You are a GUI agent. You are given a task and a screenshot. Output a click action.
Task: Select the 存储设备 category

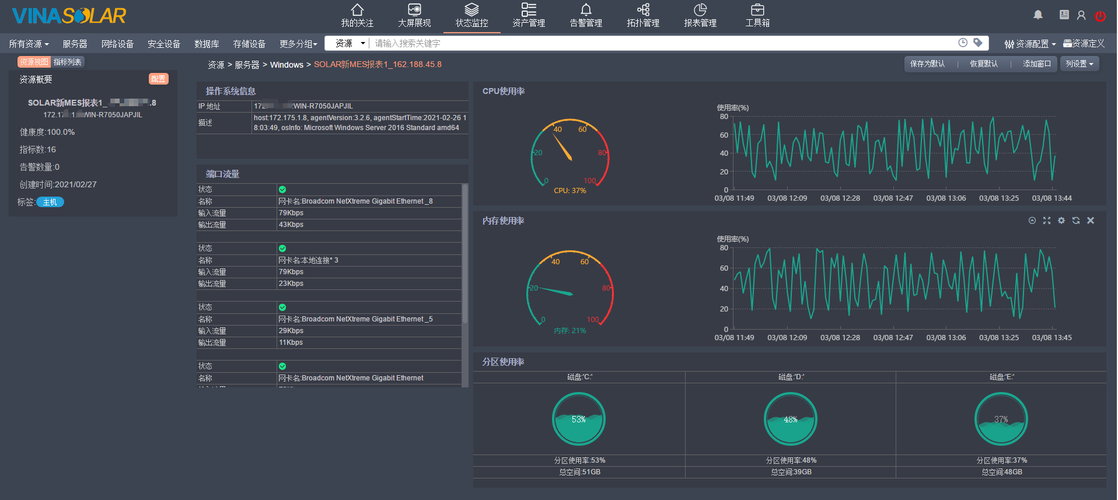click(249, 44)
